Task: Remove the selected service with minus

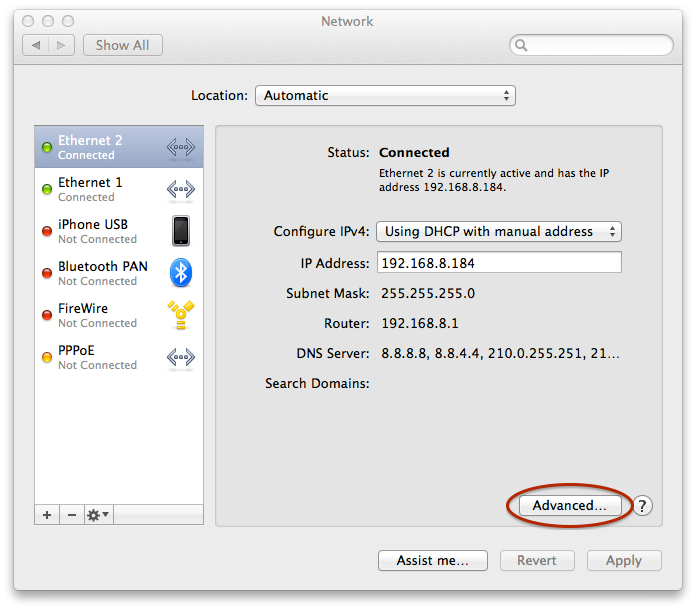Action: (x=72, y=515)
